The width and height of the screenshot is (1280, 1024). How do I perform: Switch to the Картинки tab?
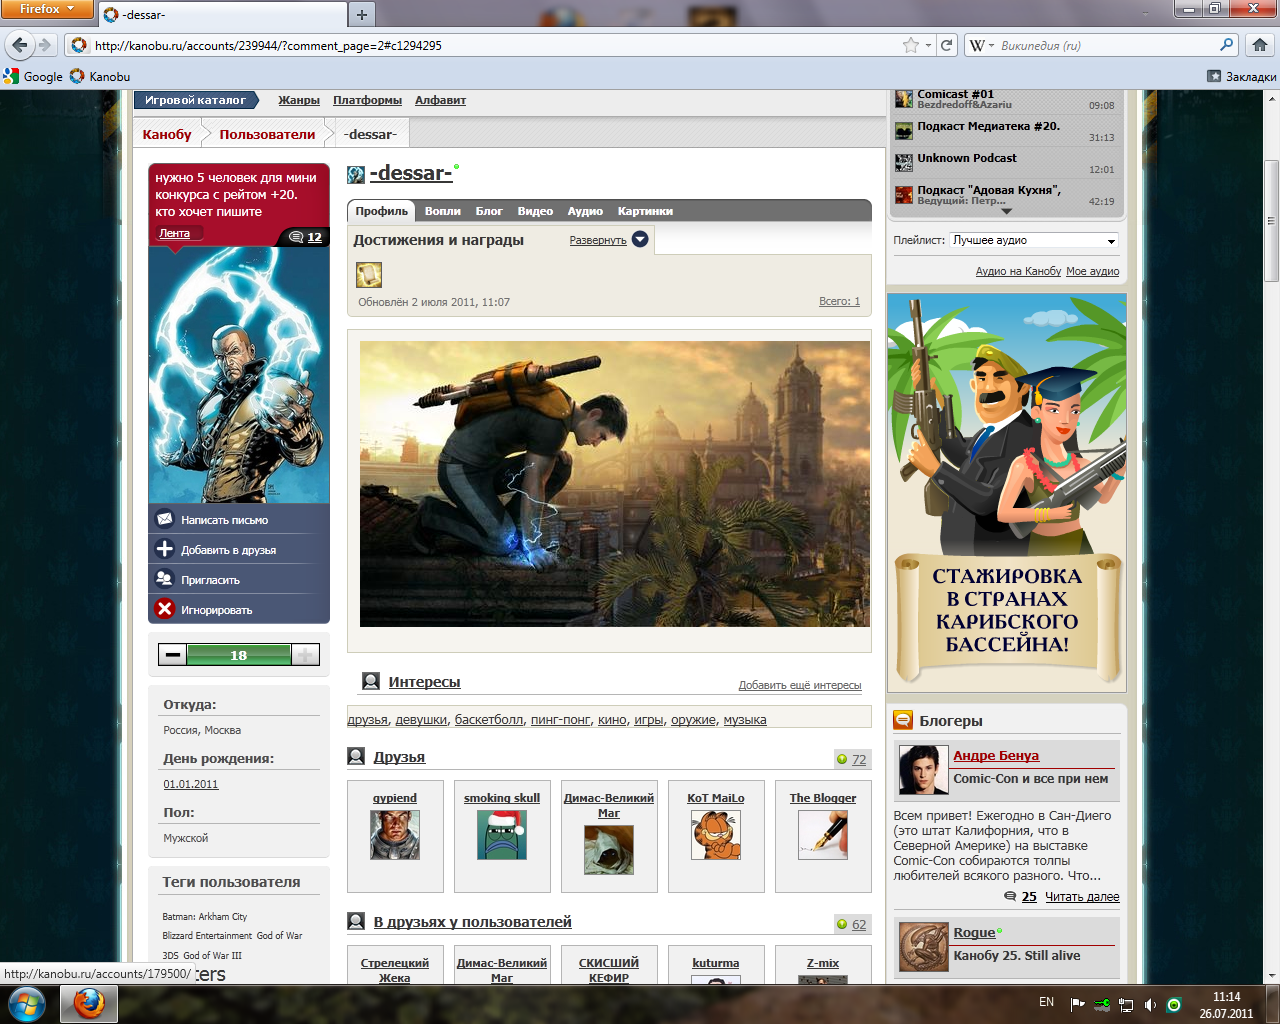[645, 211]
